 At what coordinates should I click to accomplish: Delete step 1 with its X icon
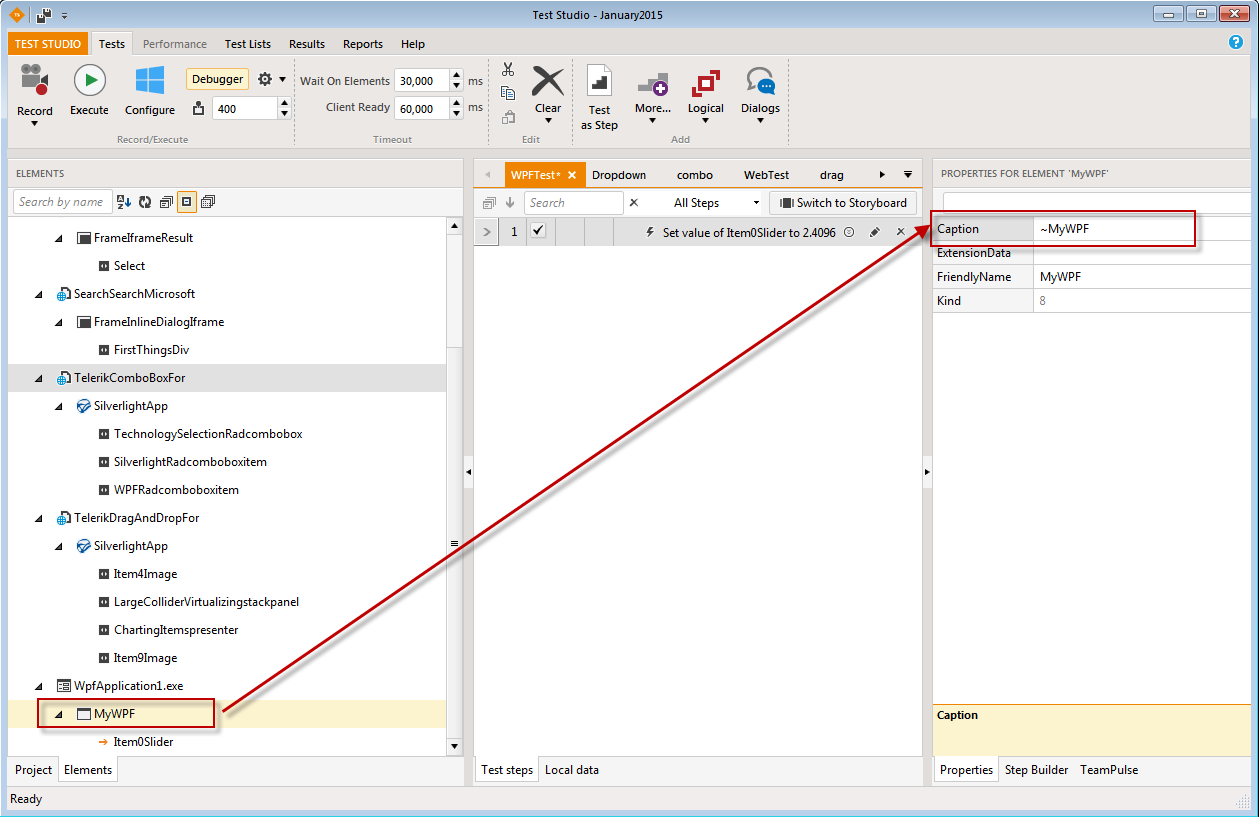pyautogui.click(x=900, y=232)
